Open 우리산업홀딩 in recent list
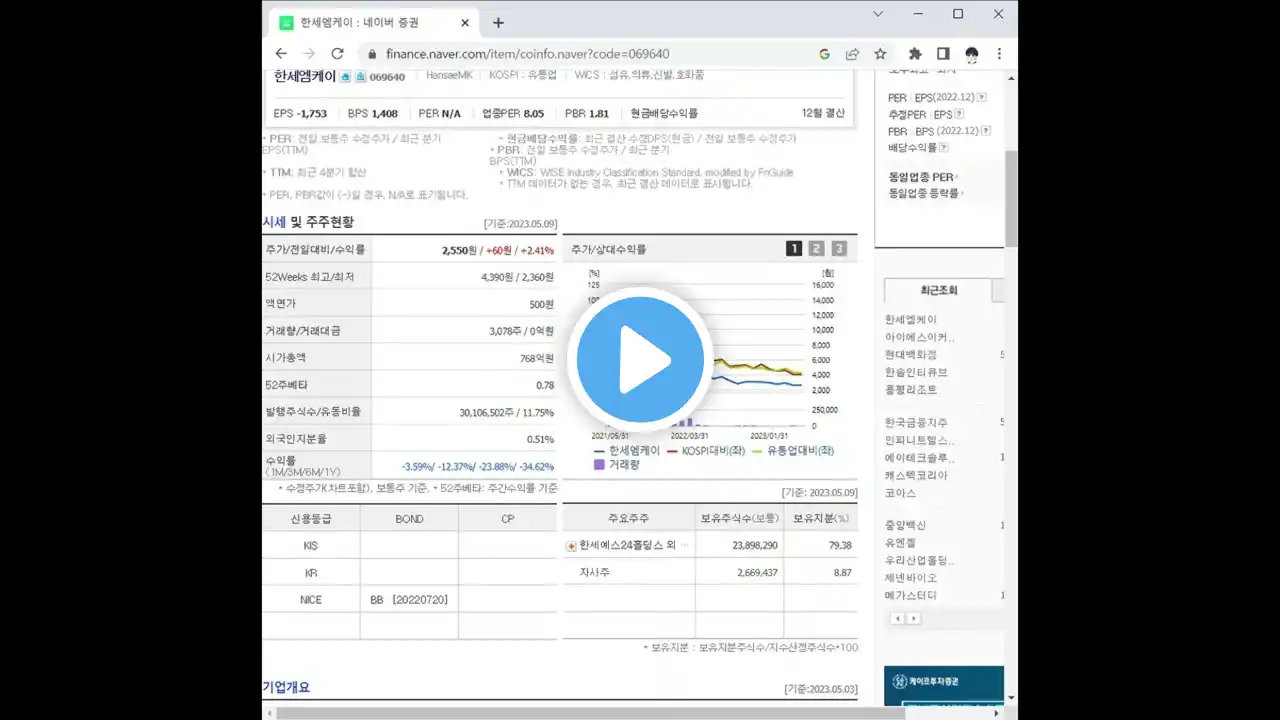1280x720 pixels. pyautogui.click(x=919, y=560)
